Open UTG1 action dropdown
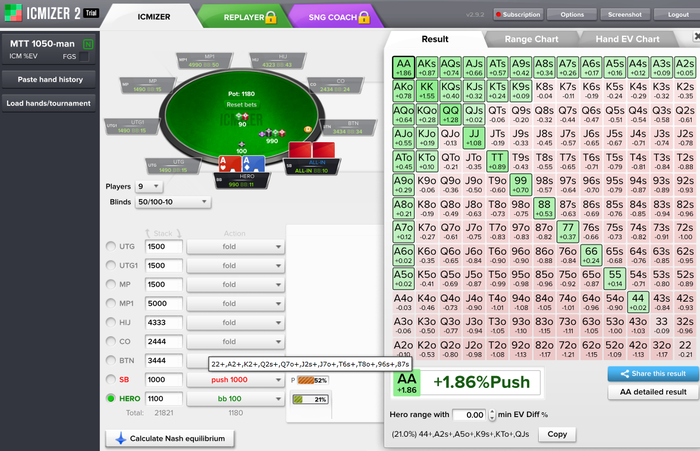 point(235,265)
